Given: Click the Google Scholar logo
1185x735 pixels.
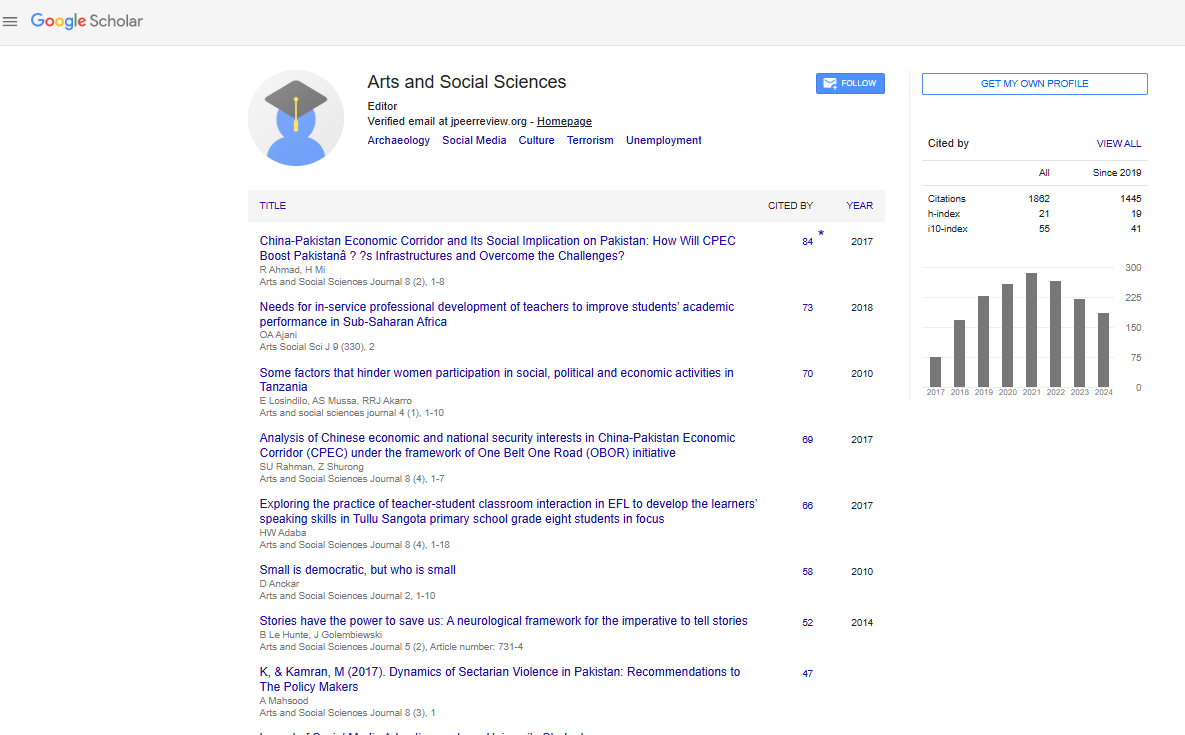Looking at the screenshot, I should coord(87,21).
